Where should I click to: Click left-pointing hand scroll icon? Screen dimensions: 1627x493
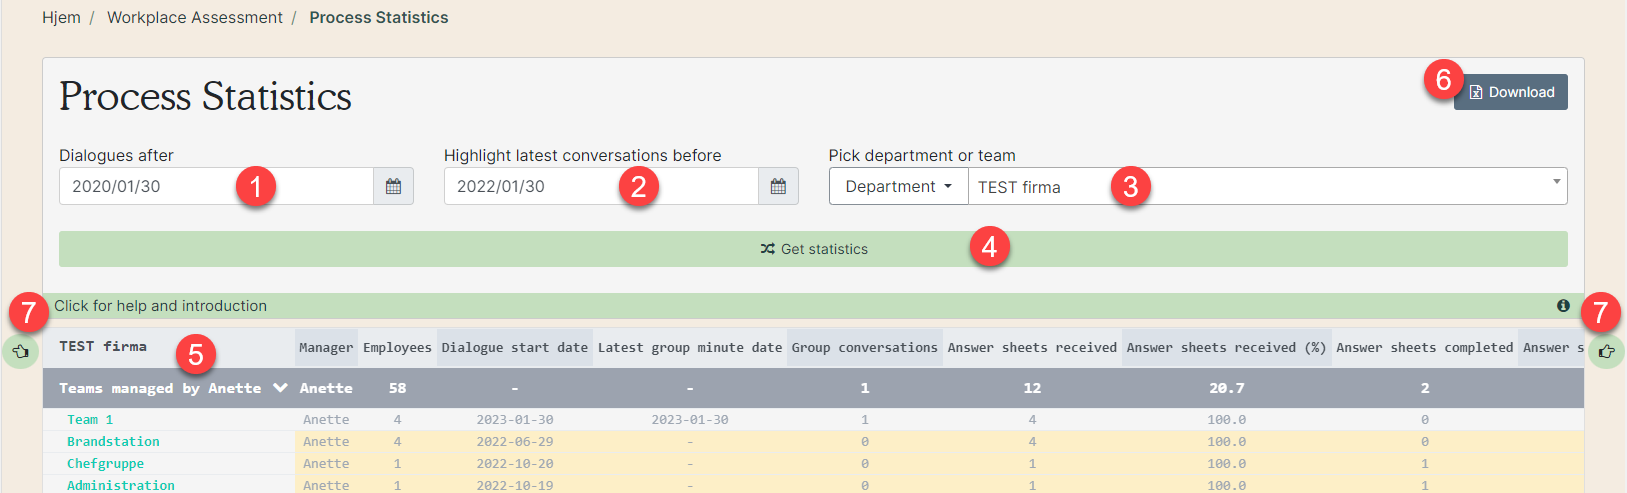pyautogui.click(x=20, y=351)
